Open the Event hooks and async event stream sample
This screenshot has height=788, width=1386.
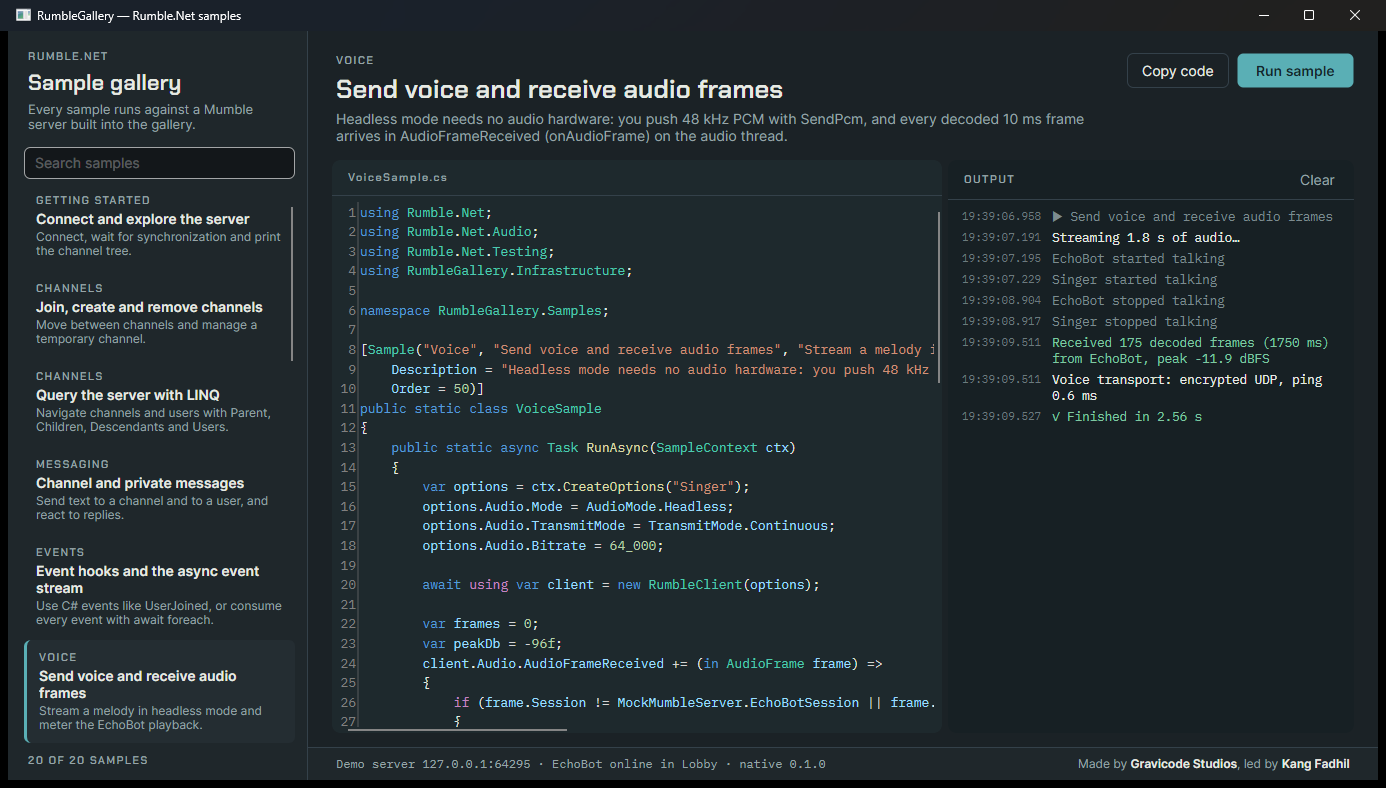pyautogui.click(x=159, y=585)
